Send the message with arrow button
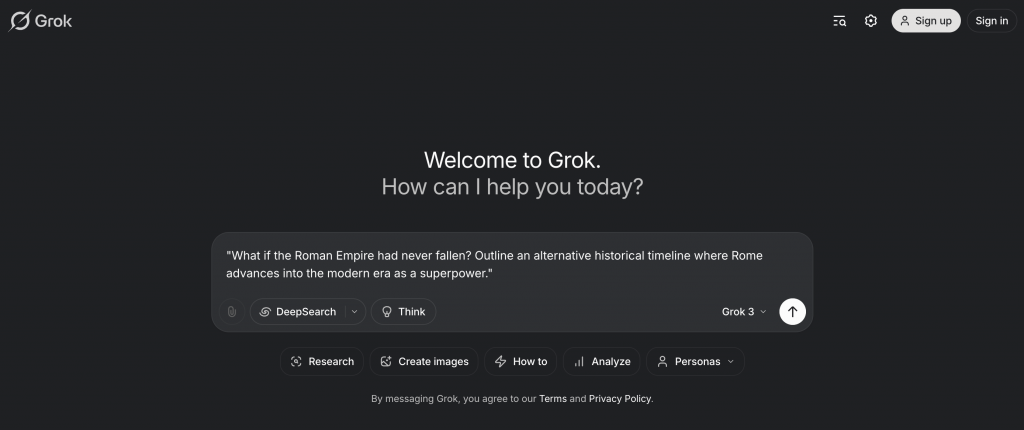The width and height of the screenshot is (1024, 430). [792, 312]
